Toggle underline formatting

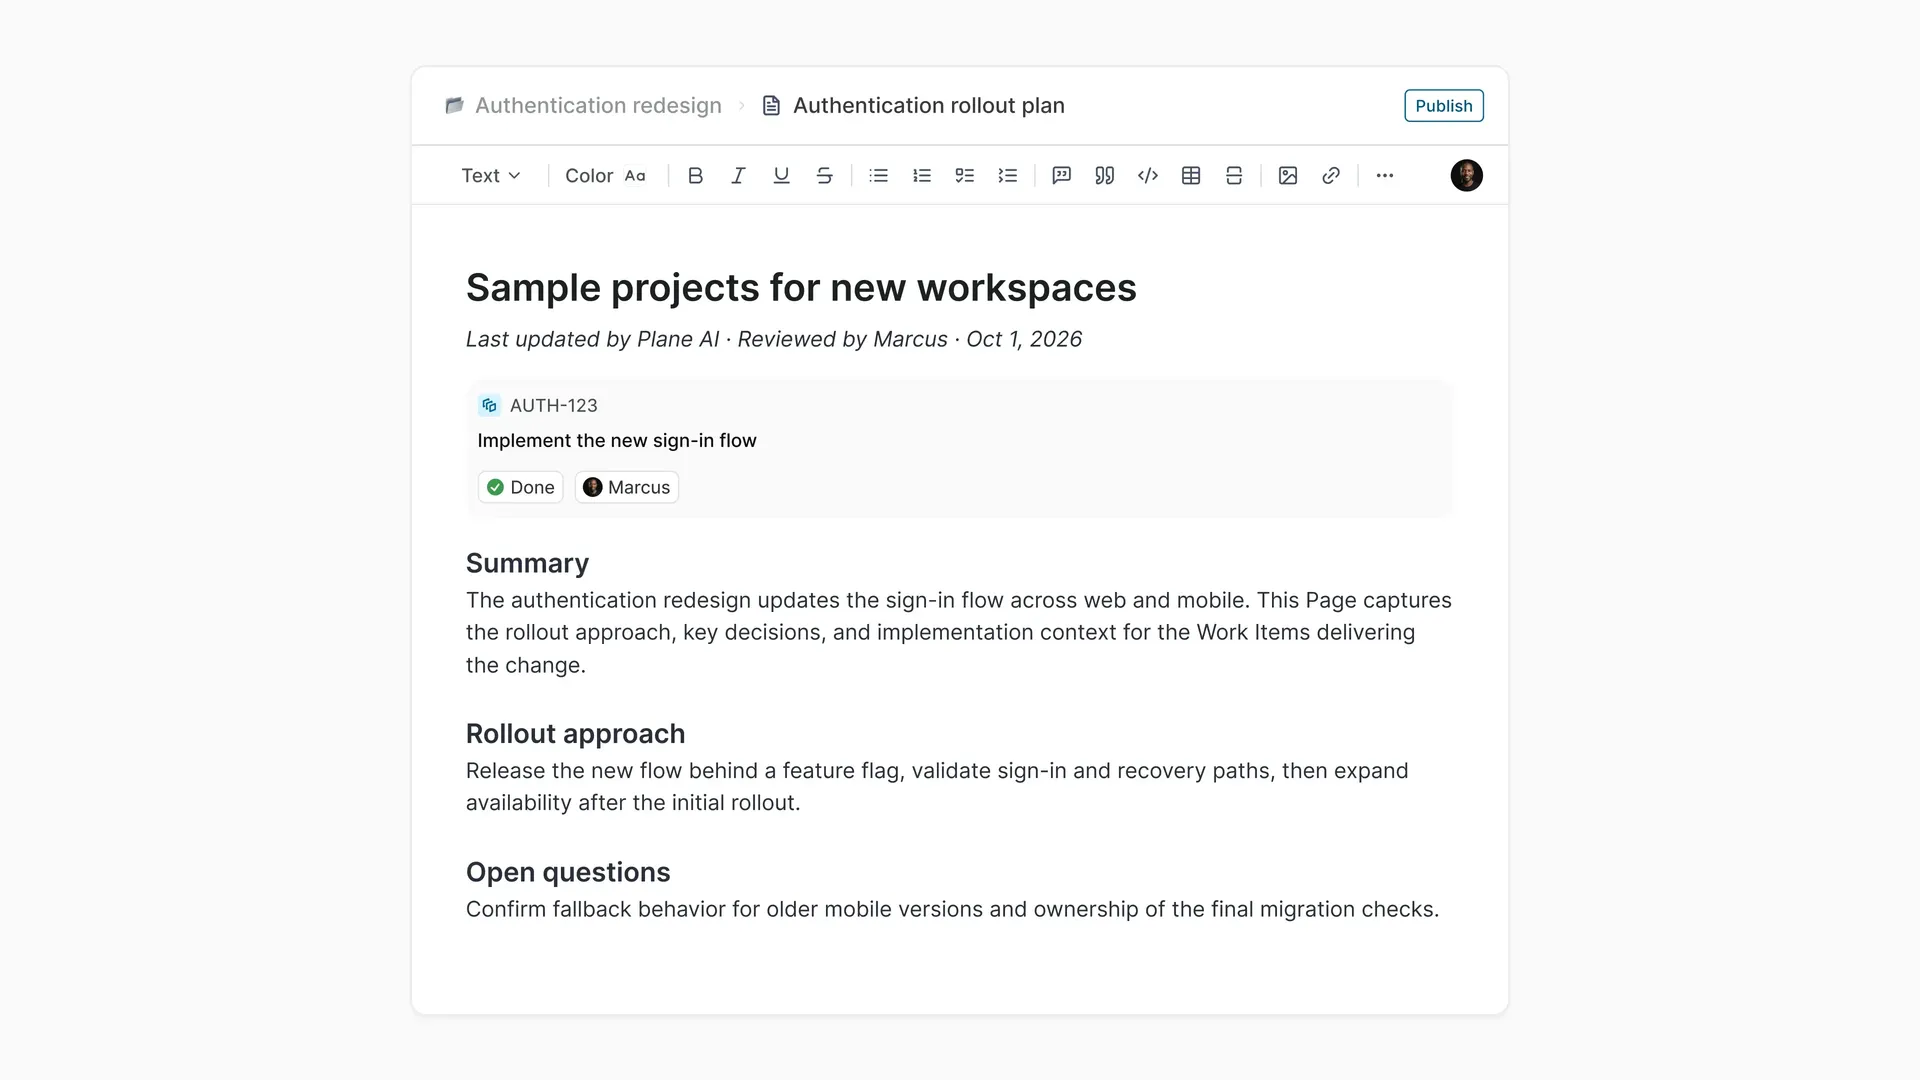coord(781,176)
